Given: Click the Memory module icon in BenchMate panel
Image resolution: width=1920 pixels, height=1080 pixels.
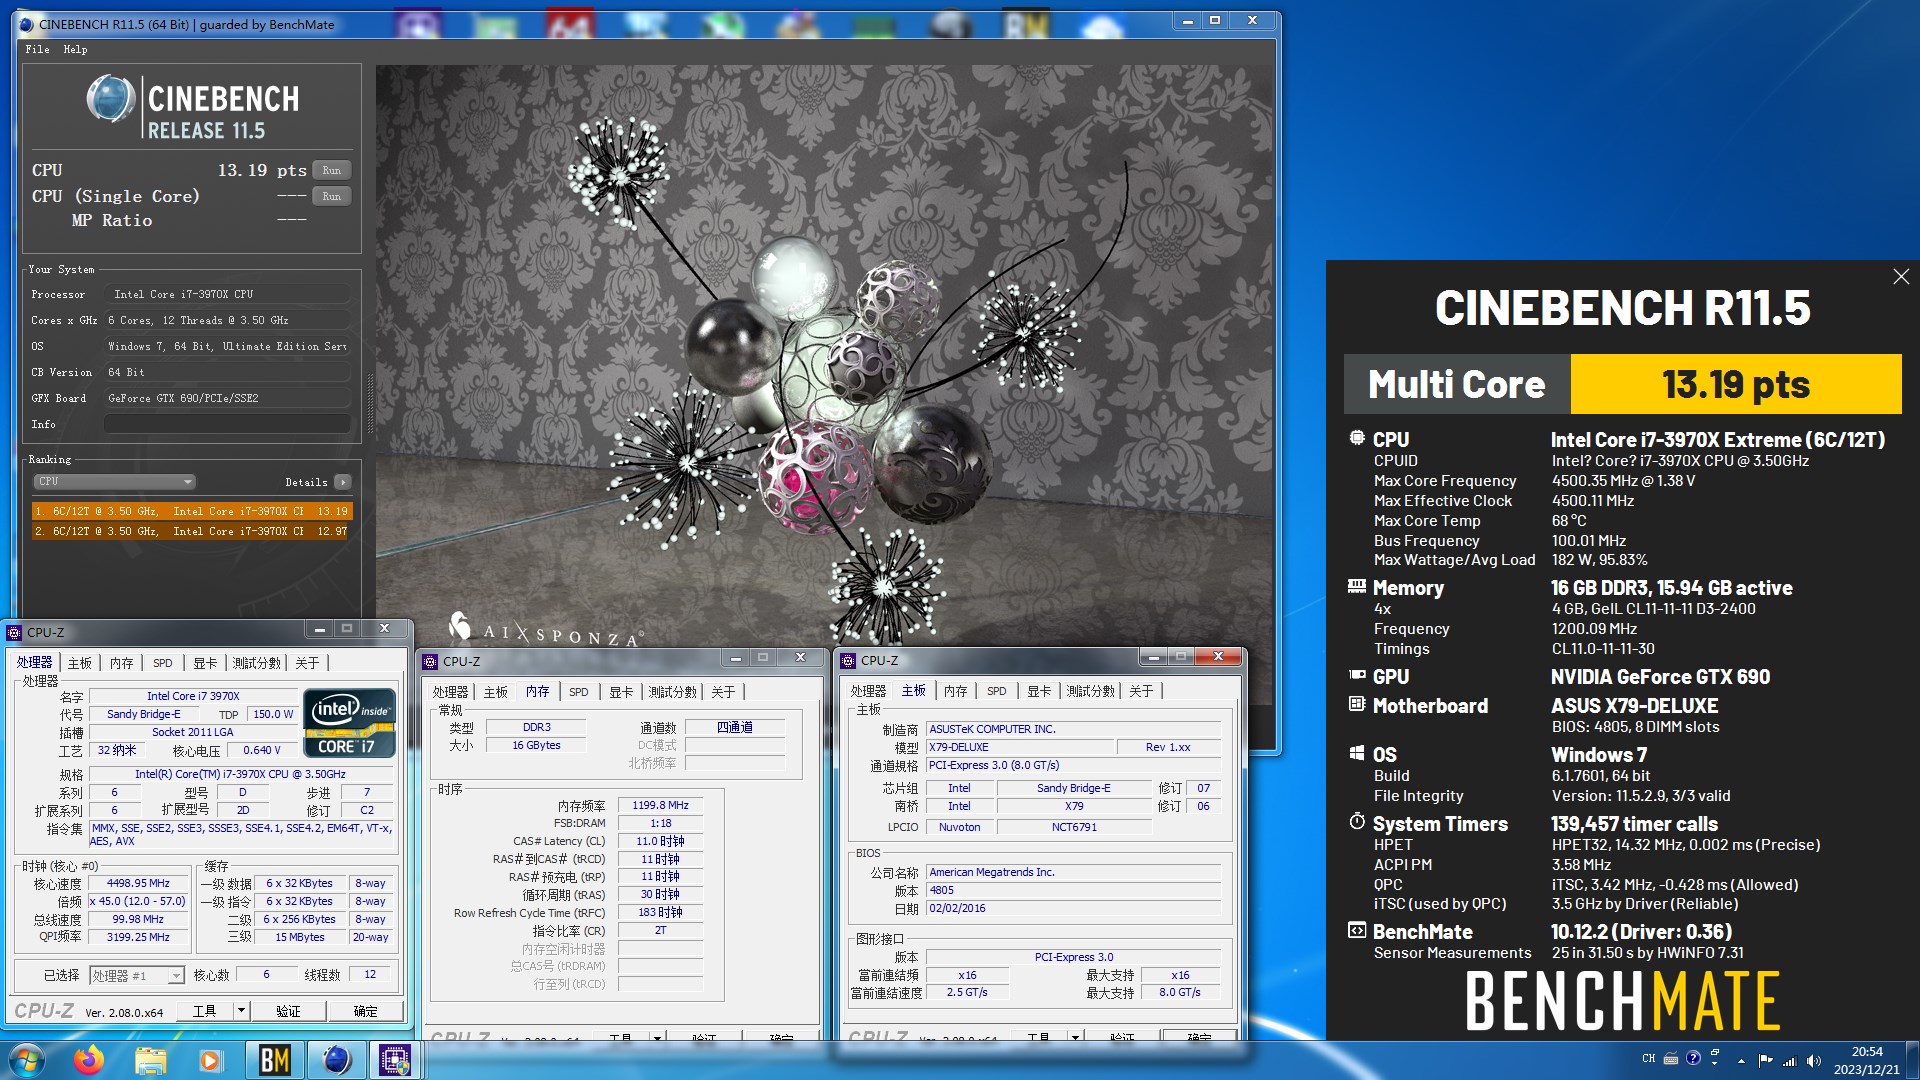Looking at the screenshot, I should pyautogui.click(x=1357, y=586).
